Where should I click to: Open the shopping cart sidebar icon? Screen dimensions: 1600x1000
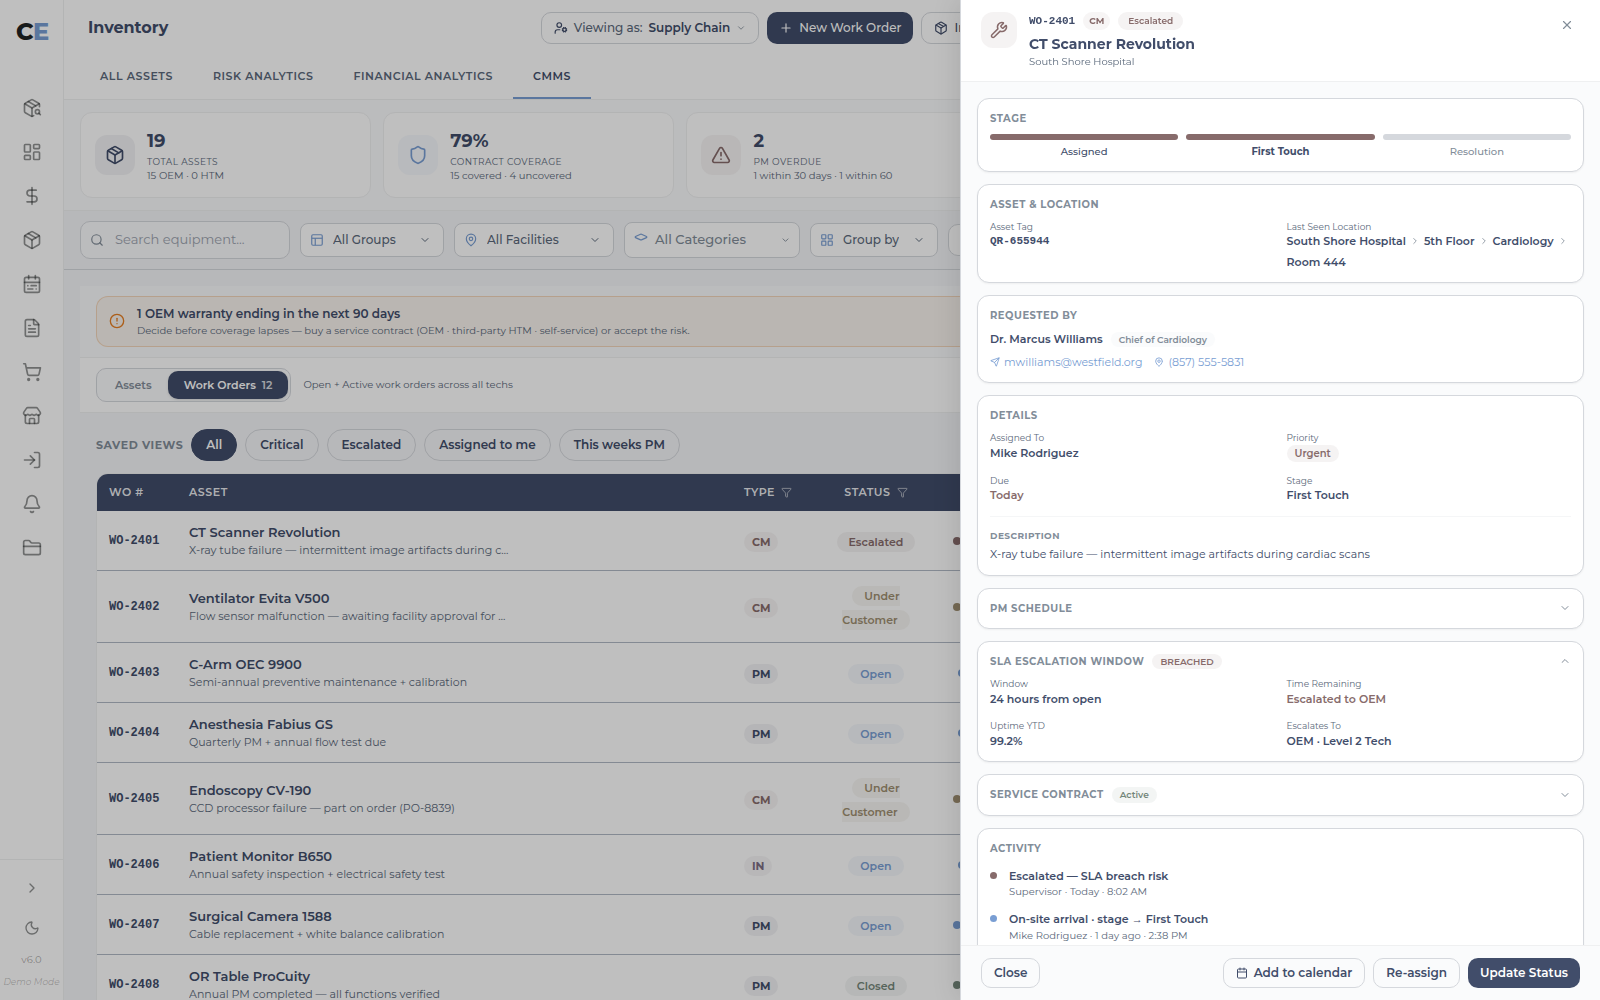[32, 372]
